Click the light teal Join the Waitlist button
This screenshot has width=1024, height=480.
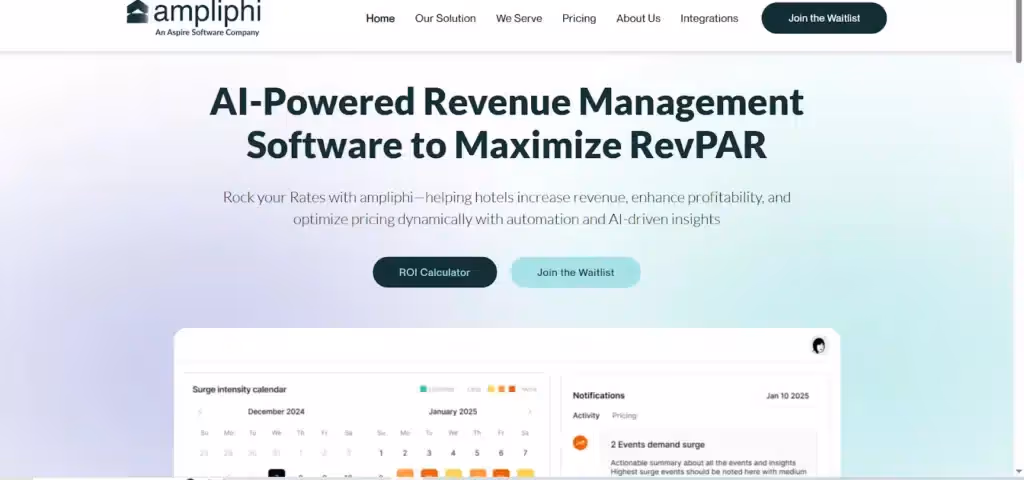[x=575, y=272]
